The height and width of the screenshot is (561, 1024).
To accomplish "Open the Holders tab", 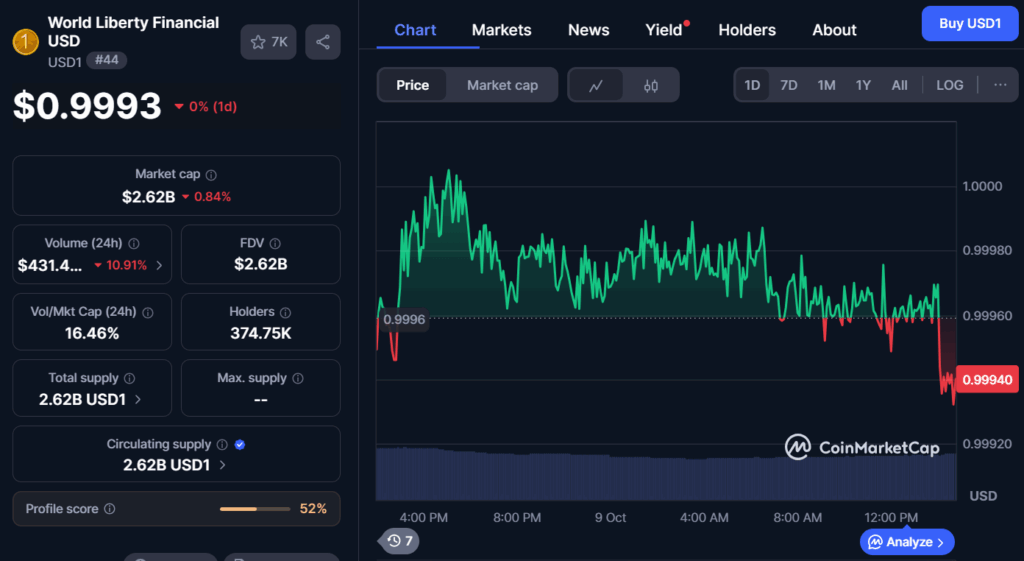I will point(747,30).
